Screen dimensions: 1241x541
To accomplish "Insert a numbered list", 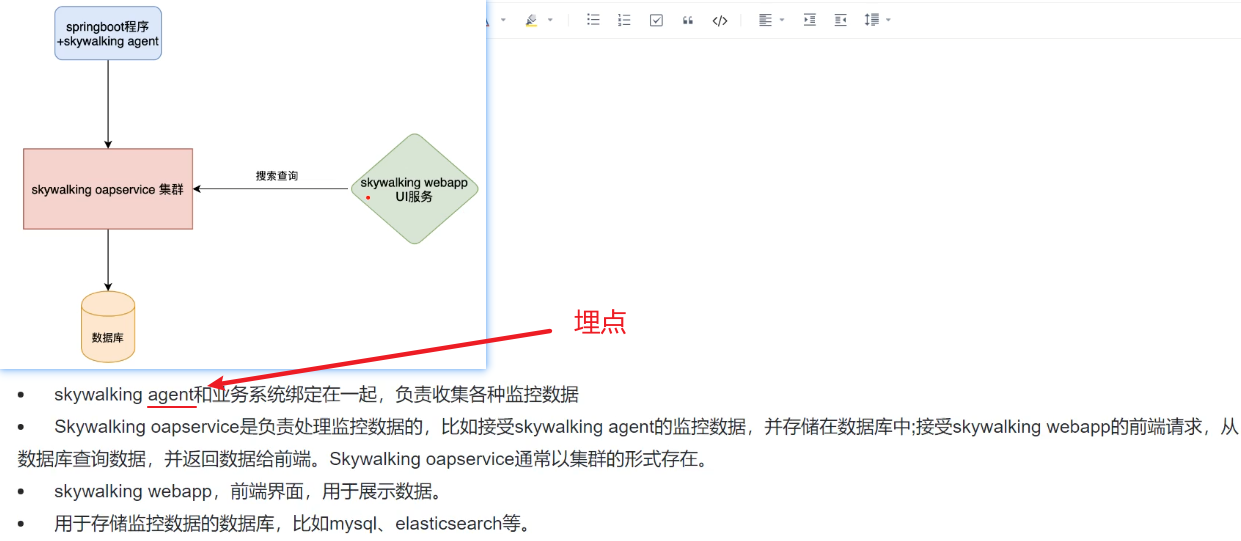I will coord(624,20).
